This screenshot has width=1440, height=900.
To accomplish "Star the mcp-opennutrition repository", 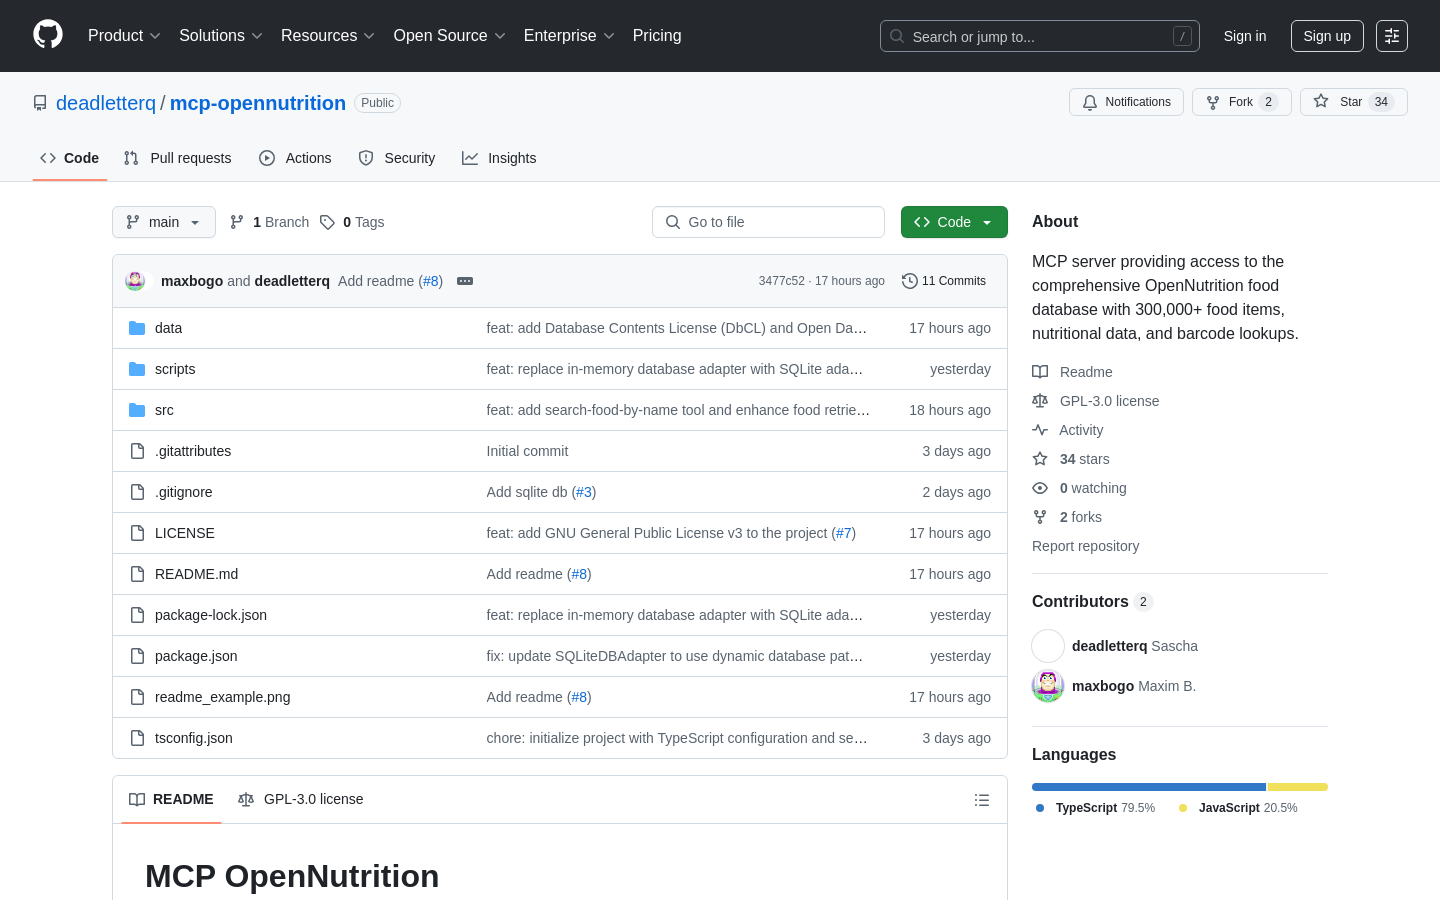I will coord(1353,102).
